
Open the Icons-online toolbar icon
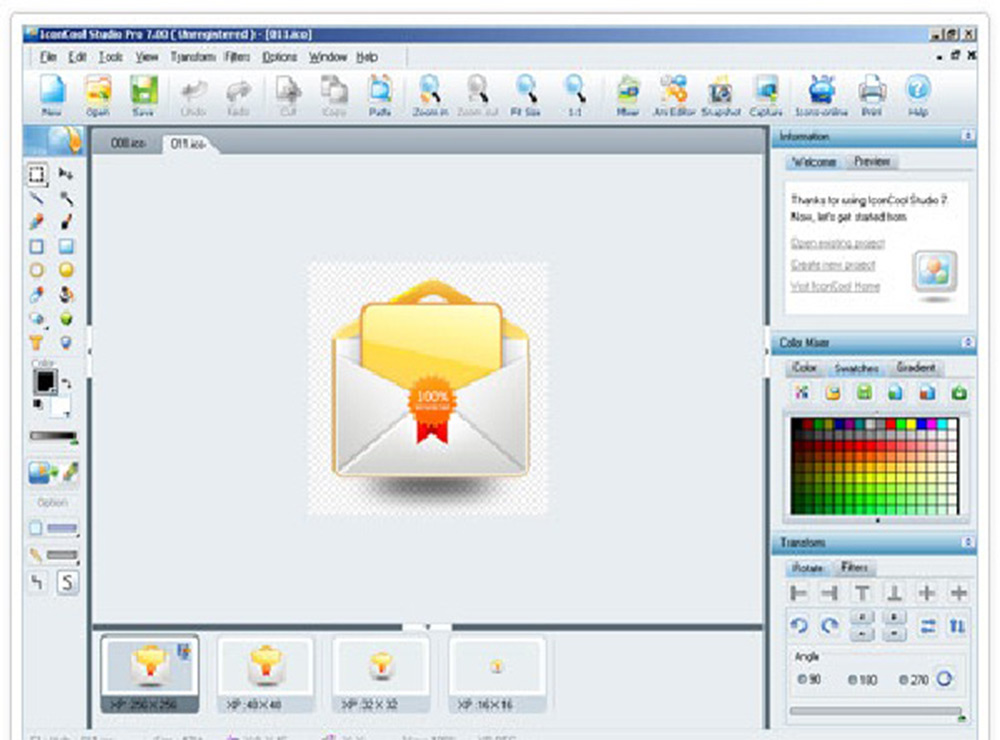coord(821,95)
